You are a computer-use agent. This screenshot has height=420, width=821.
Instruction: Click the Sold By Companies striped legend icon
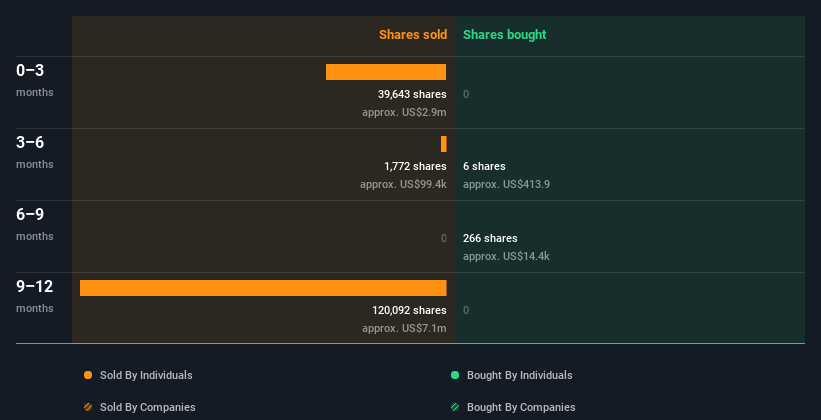88,407
